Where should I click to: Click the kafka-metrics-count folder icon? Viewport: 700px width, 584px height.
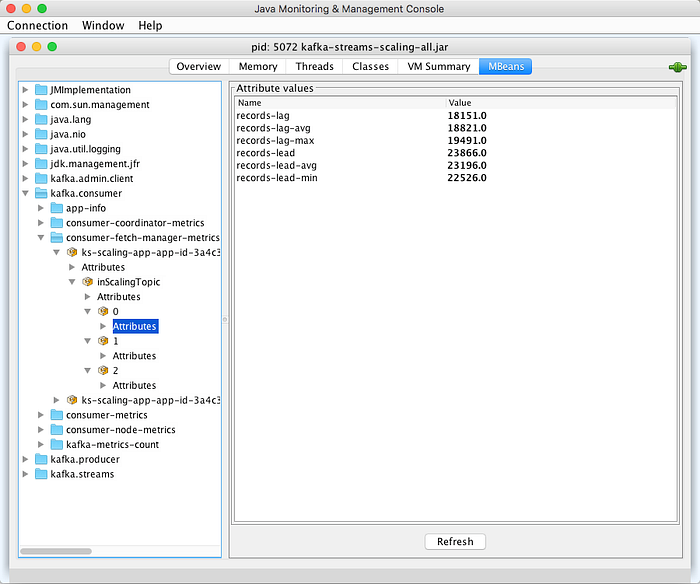57,444
